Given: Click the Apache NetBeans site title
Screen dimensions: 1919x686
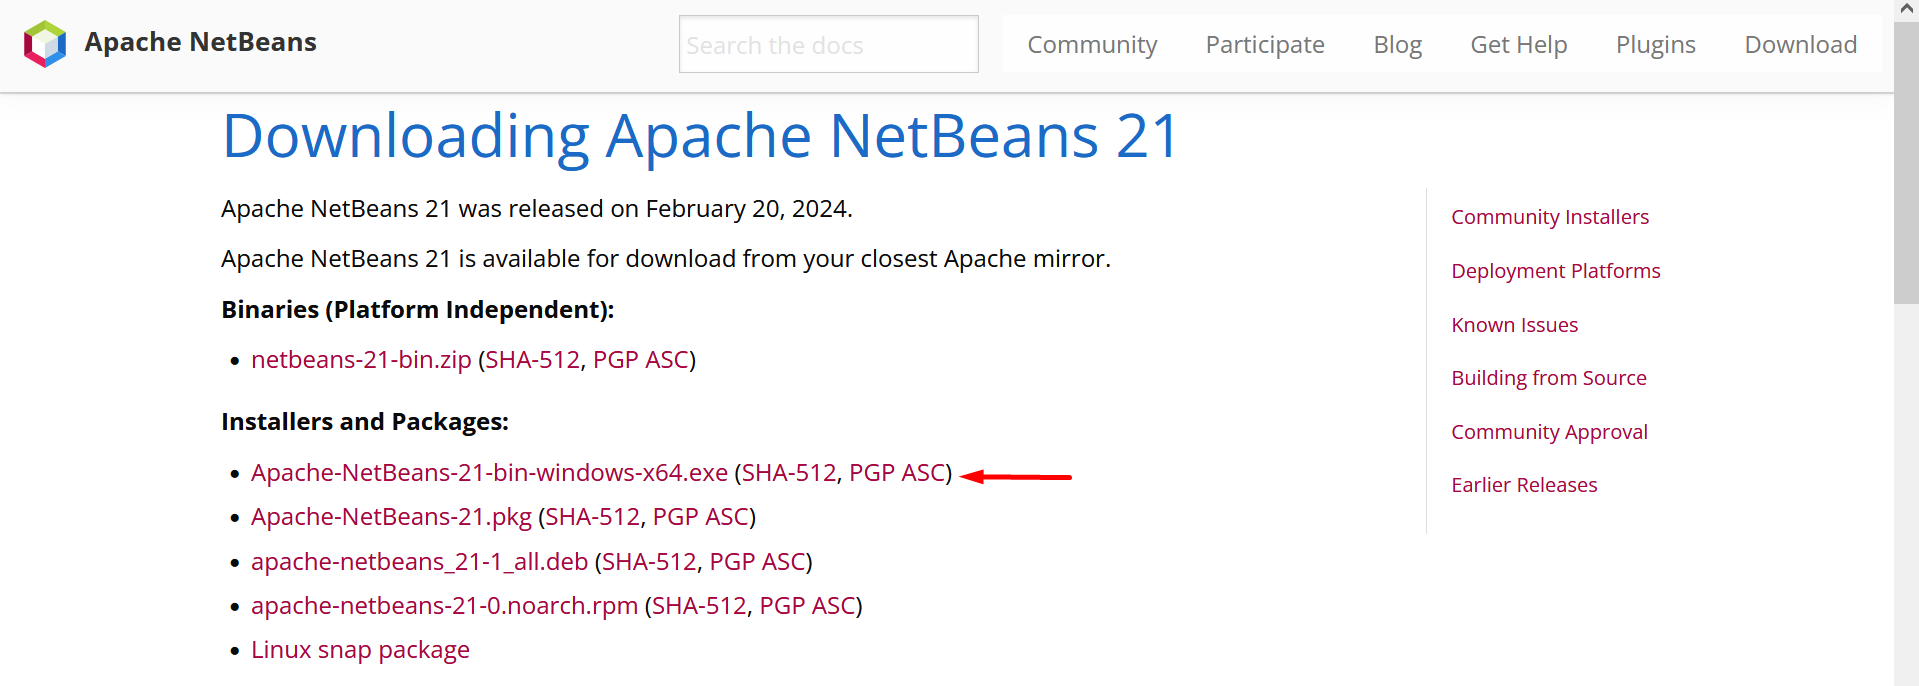Looking at the screenshot, I should [200, 42].
